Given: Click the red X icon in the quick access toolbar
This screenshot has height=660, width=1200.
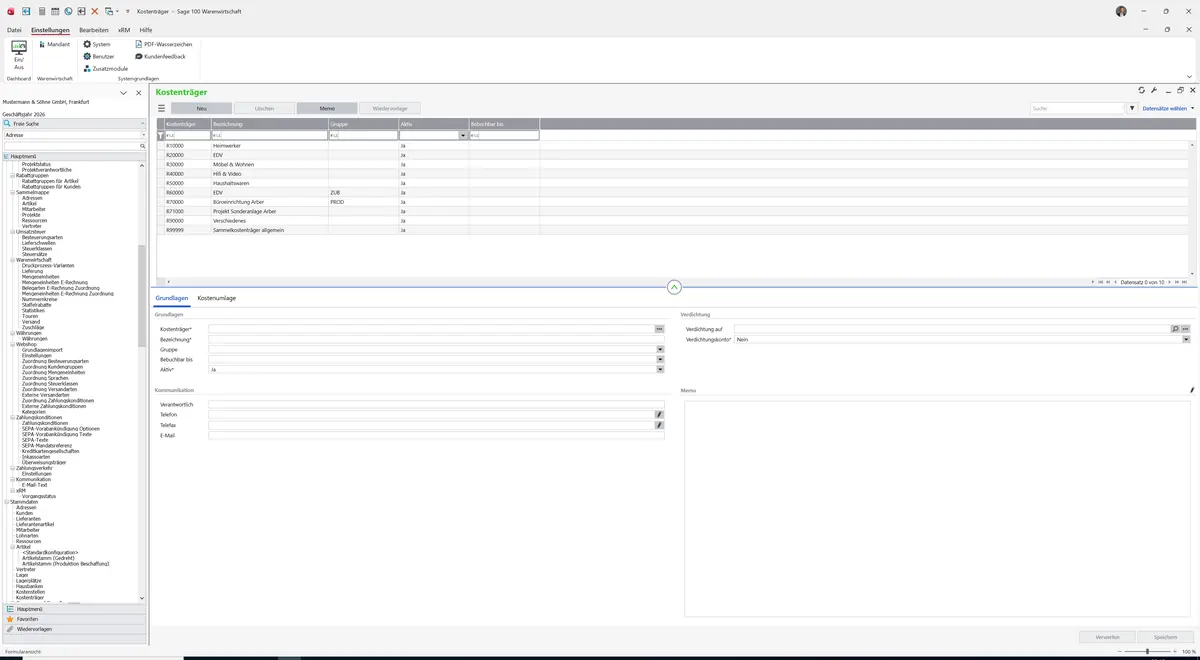Looking at the screenshot, I should click(95, 11).
